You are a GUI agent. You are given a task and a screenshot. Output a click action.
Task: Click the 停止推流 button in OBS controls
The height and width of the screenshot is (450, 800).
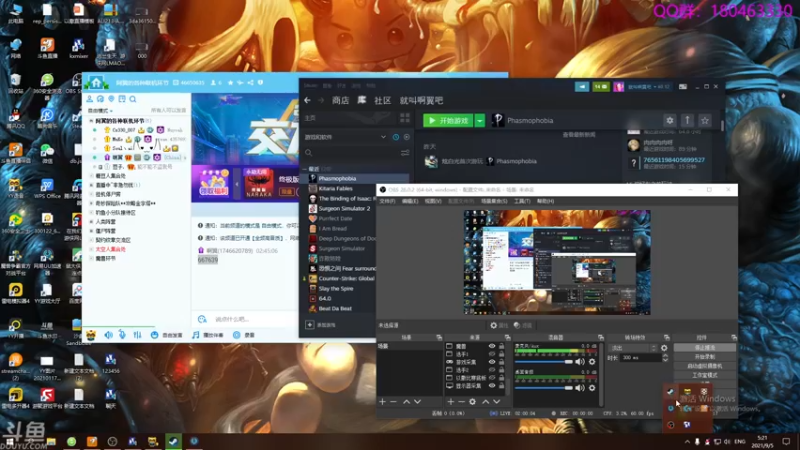click(x=705, y=347)
